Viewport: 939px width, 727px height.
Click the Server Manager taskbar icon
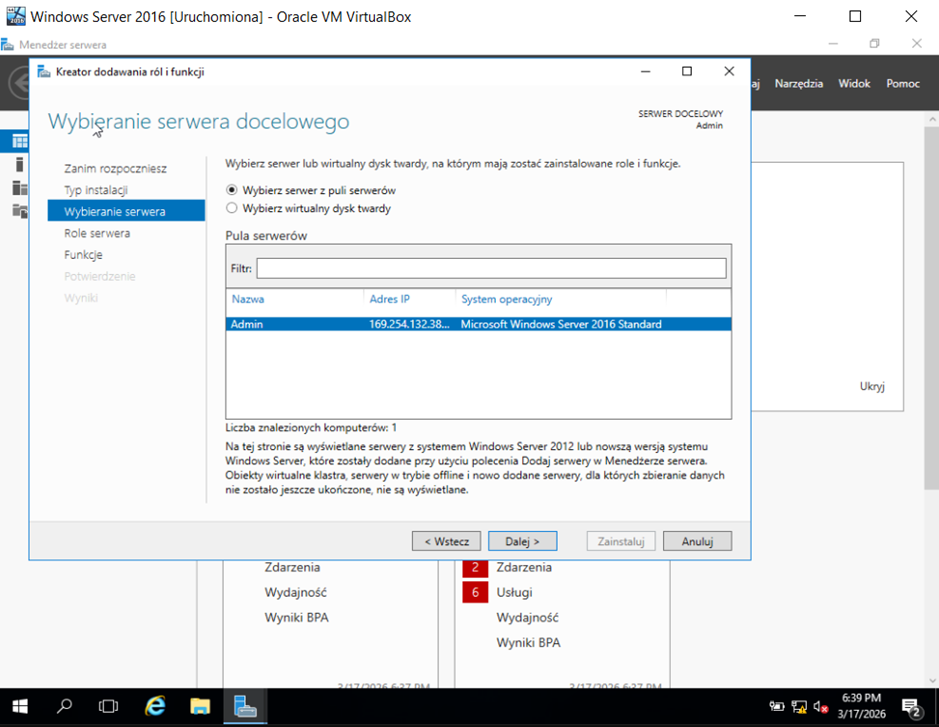point(245,706)
